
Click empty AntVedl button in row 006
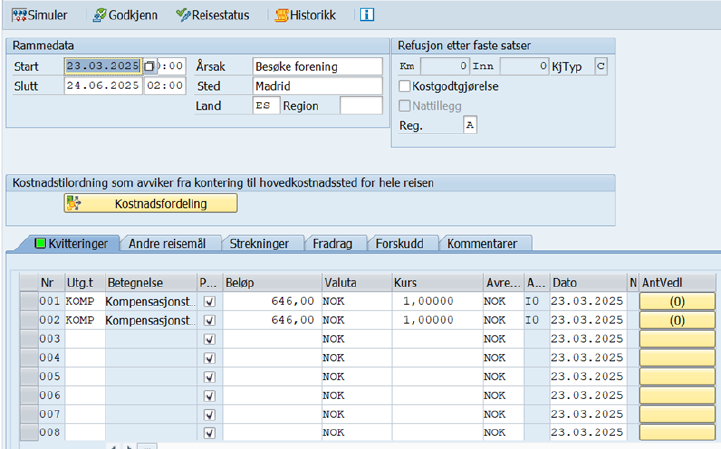pyautogui.click(x=677, y=396)
